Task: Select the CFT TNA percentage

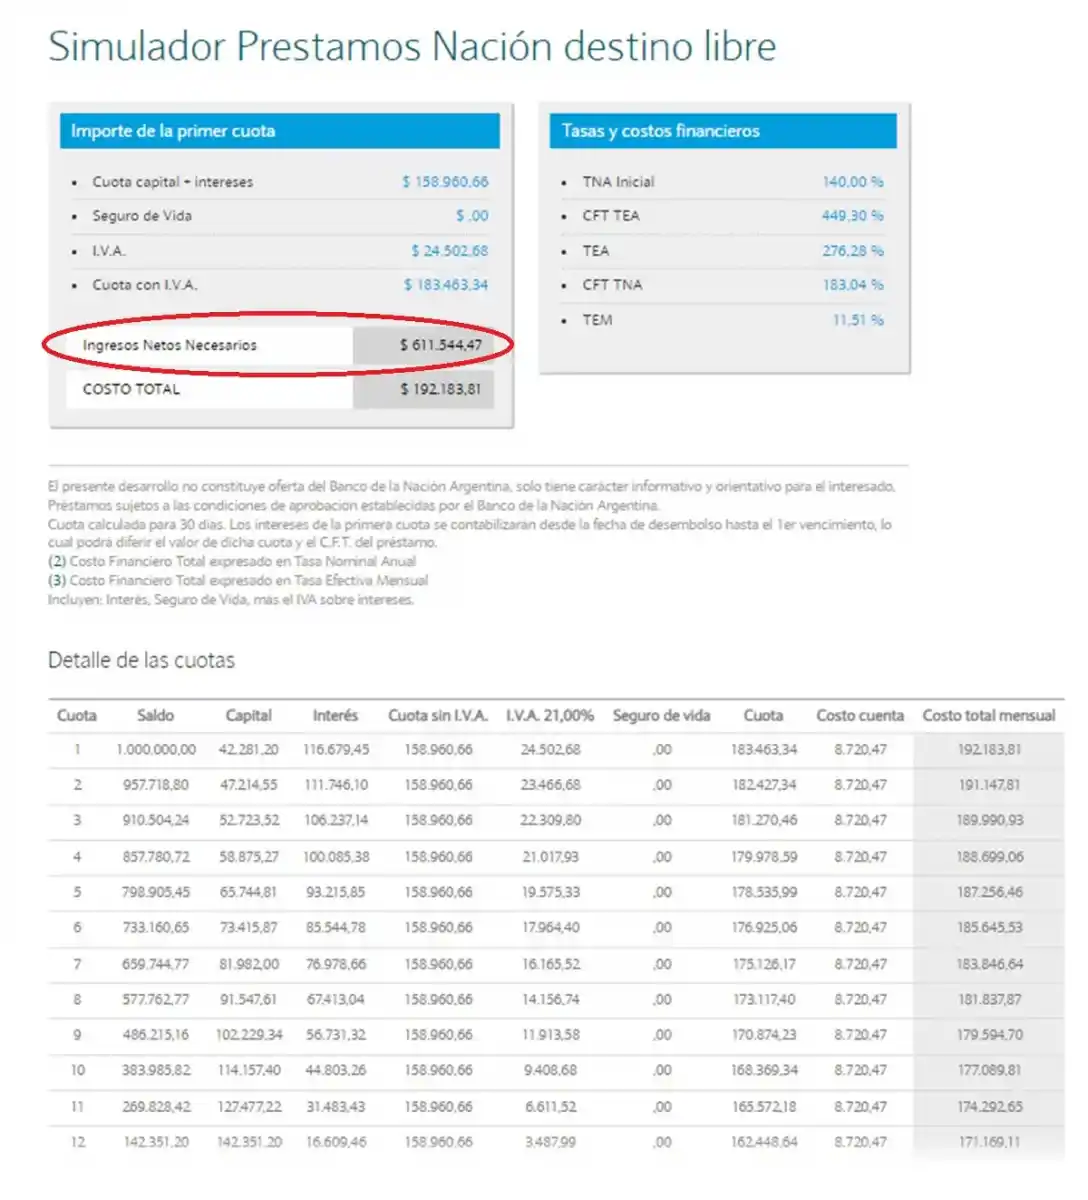Action: click(x=855, y=285)
